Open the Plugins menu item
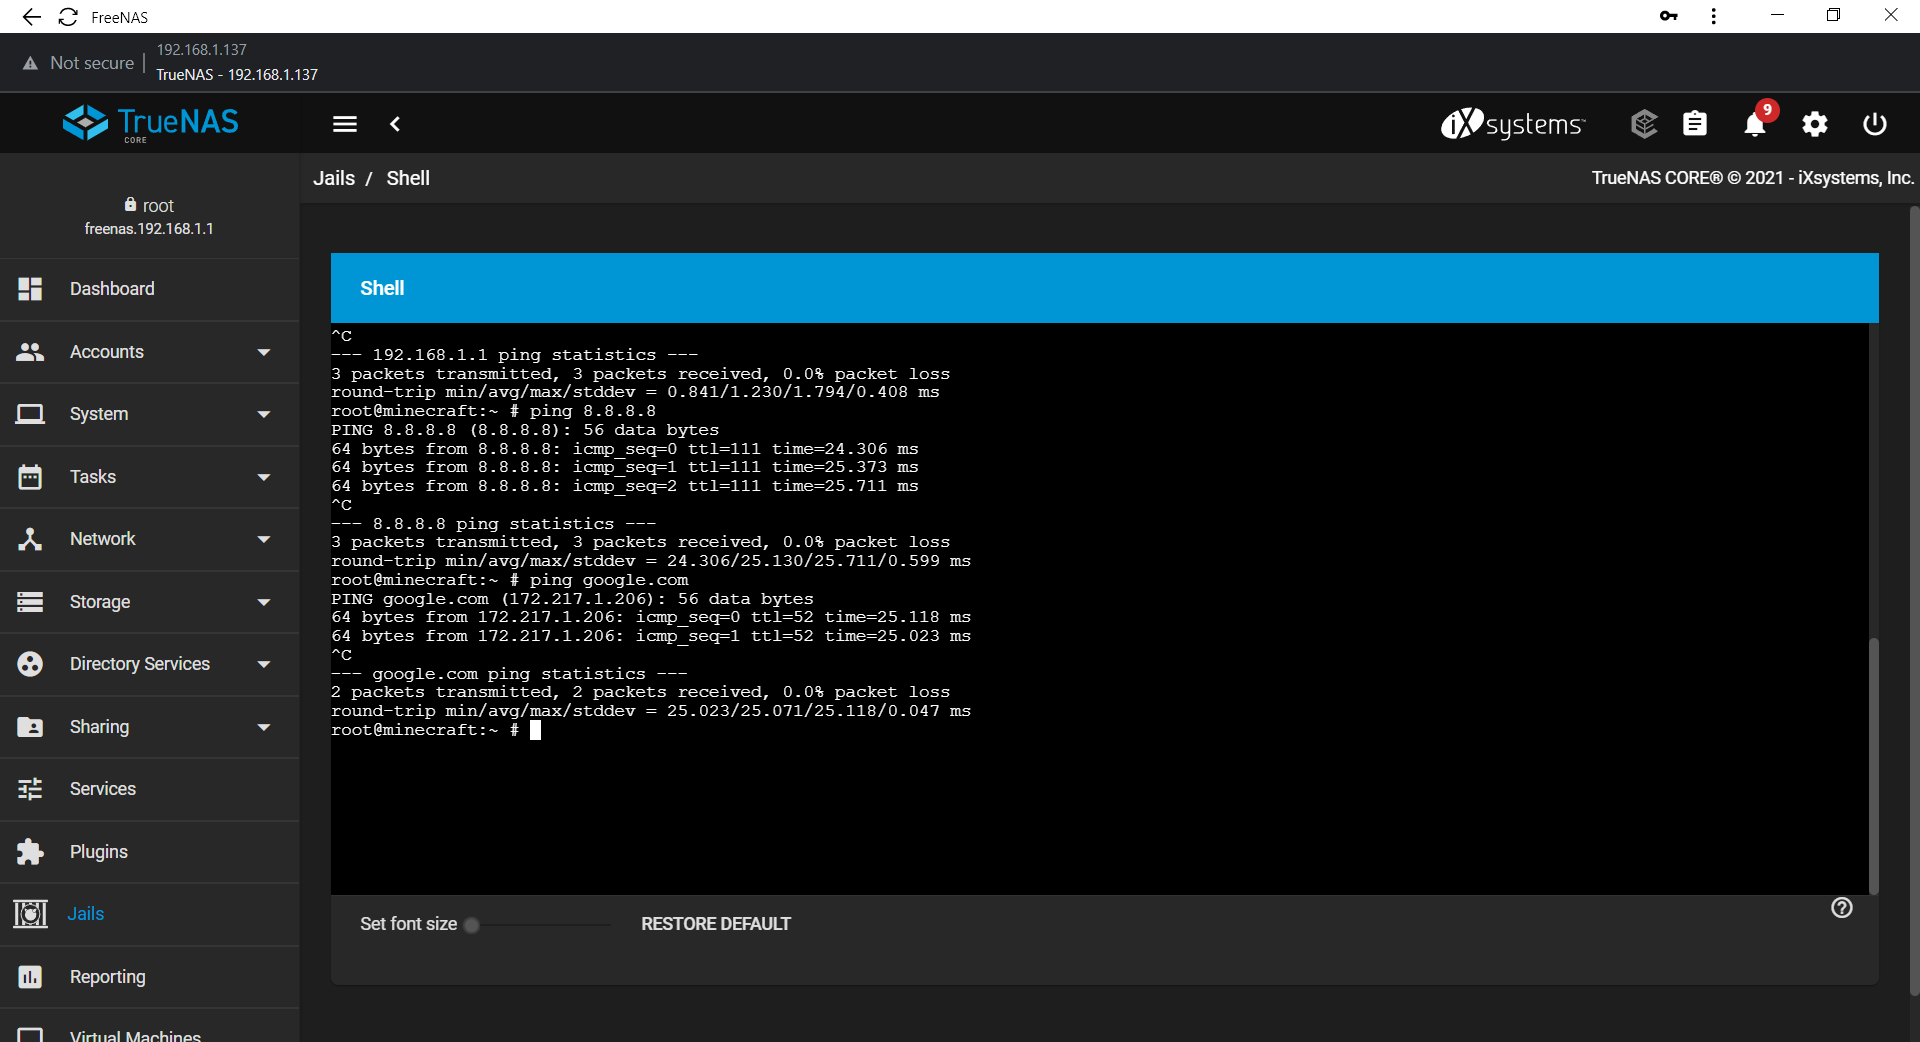 click(x=150, y=852)
